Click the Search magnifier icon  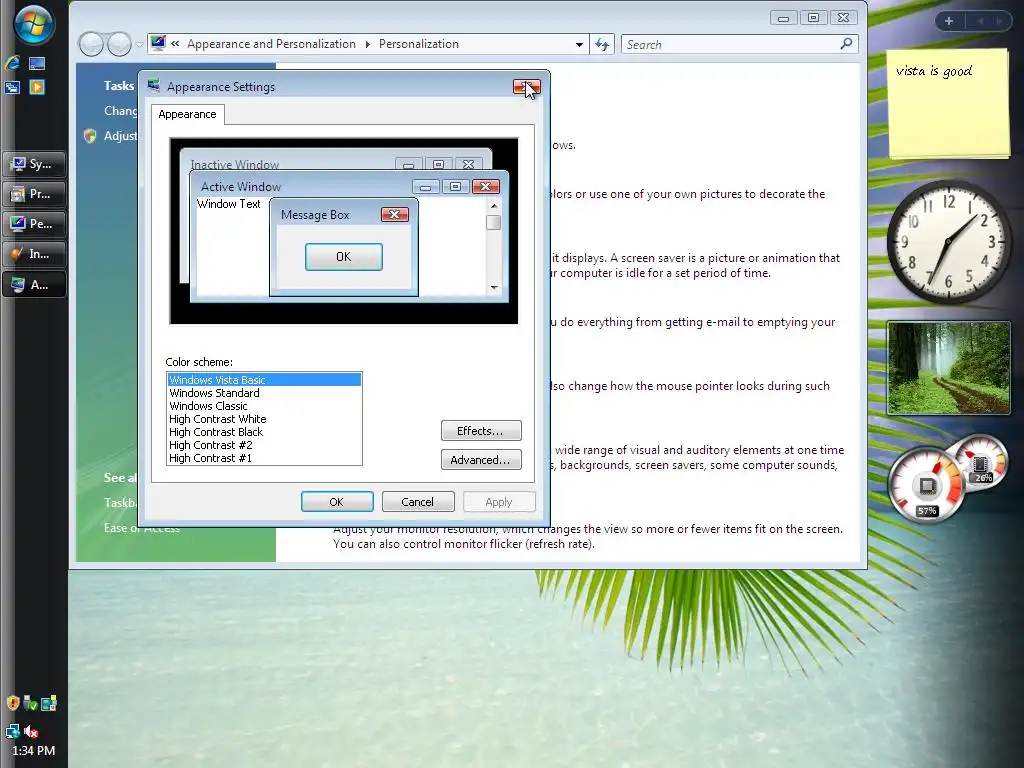(846, 44)
